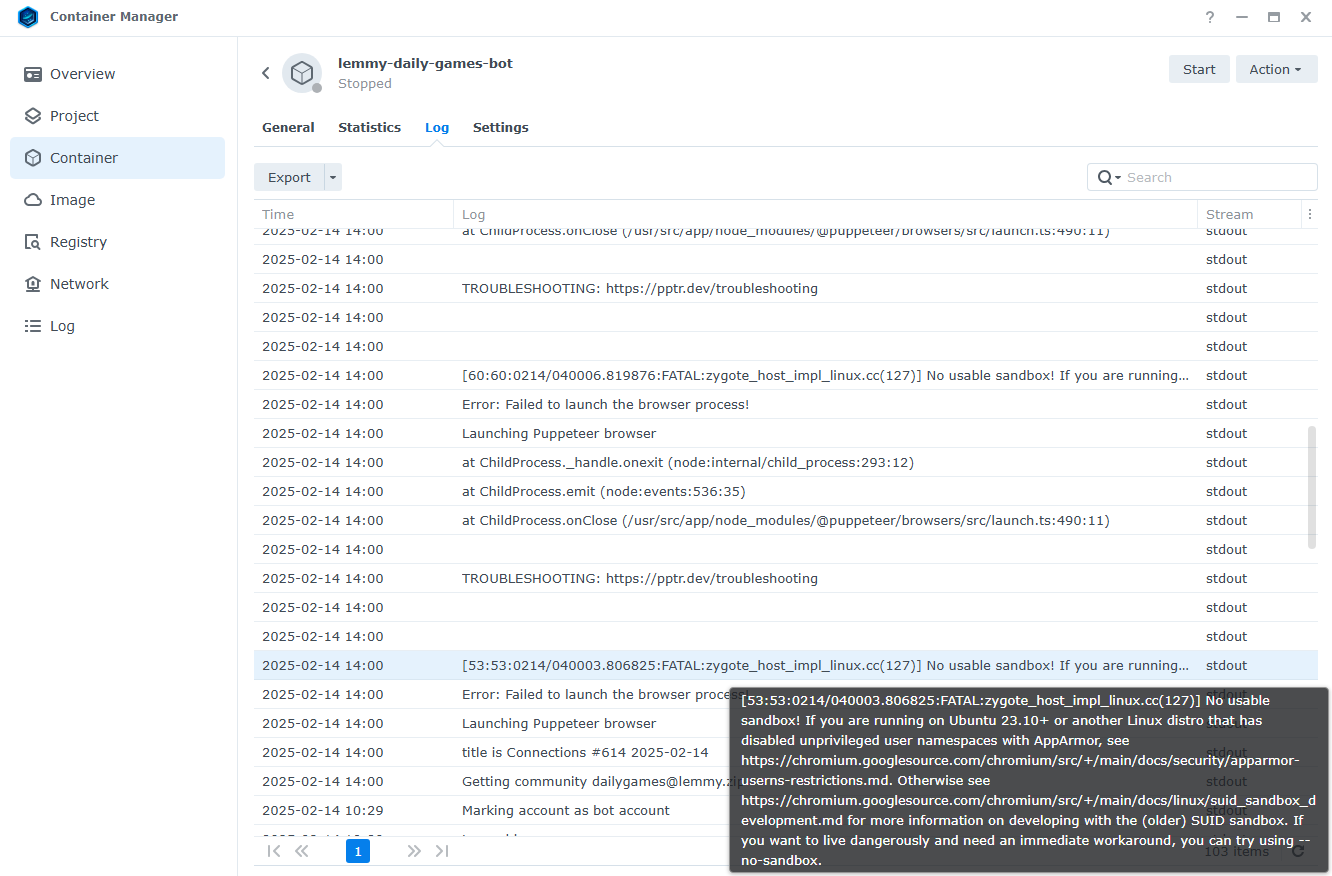This screenshot has height=876, width=1332.
Task: Open the Settings tab
Action: click(x=500, y=127)
